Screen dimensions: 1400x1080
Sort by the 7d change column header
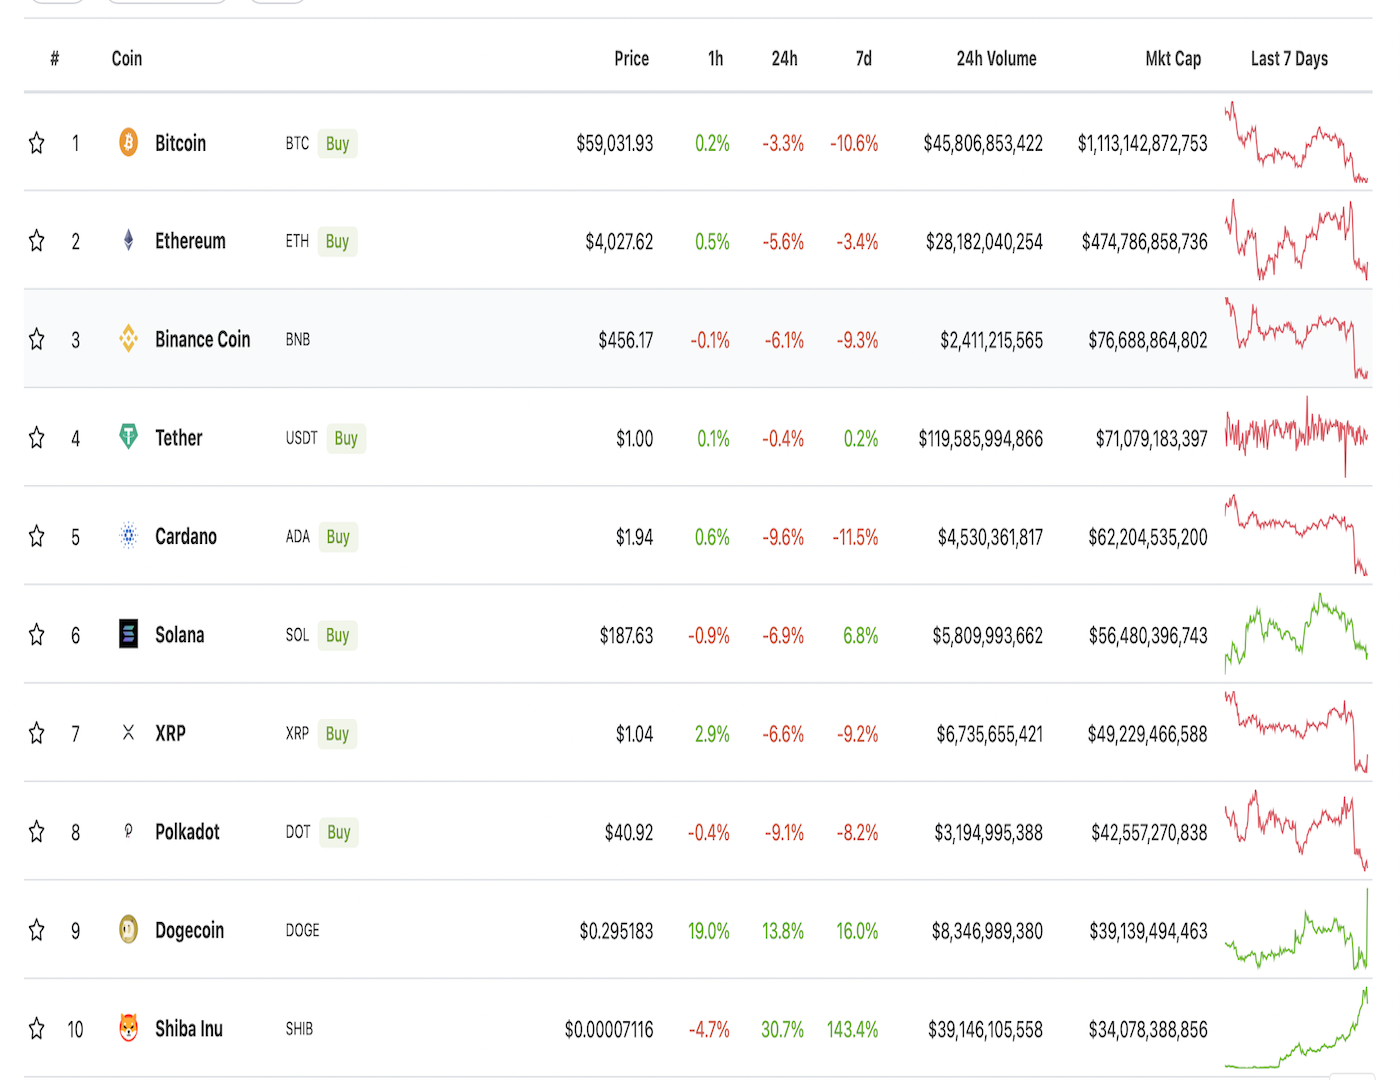coord(864,58)
